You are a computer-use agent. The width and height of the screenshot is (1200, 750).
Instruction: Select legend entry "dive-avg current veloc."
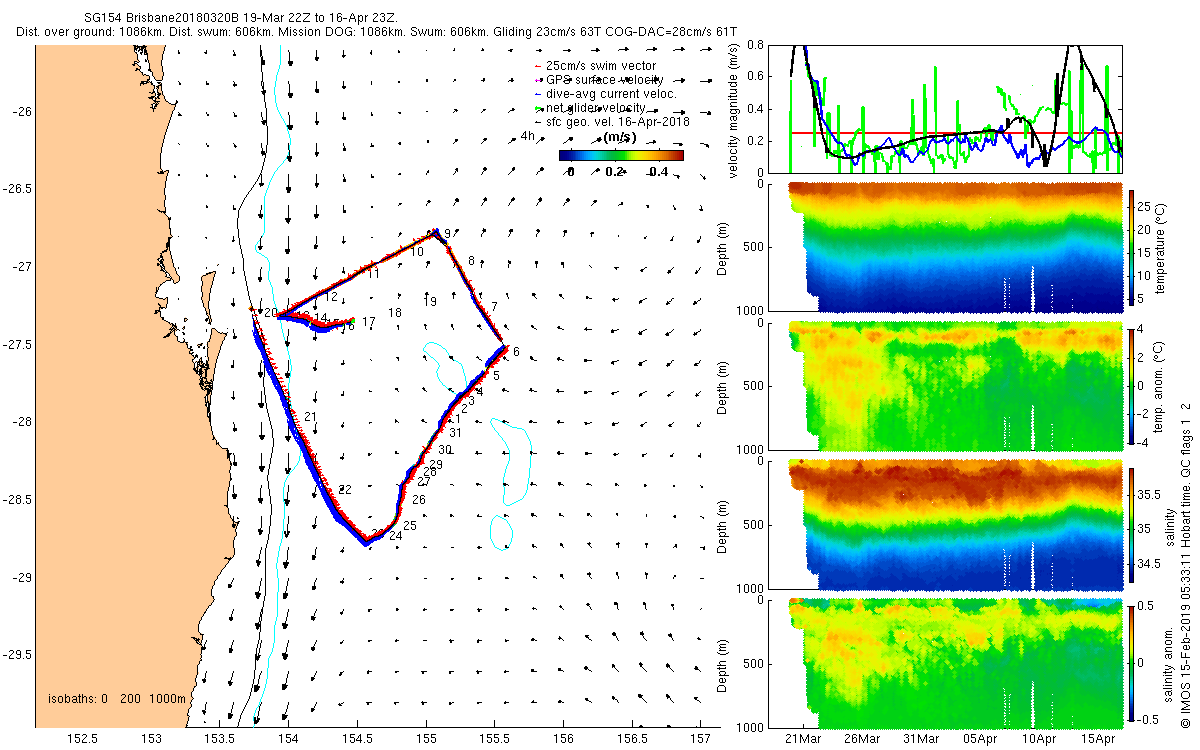[x=611, y=94]
